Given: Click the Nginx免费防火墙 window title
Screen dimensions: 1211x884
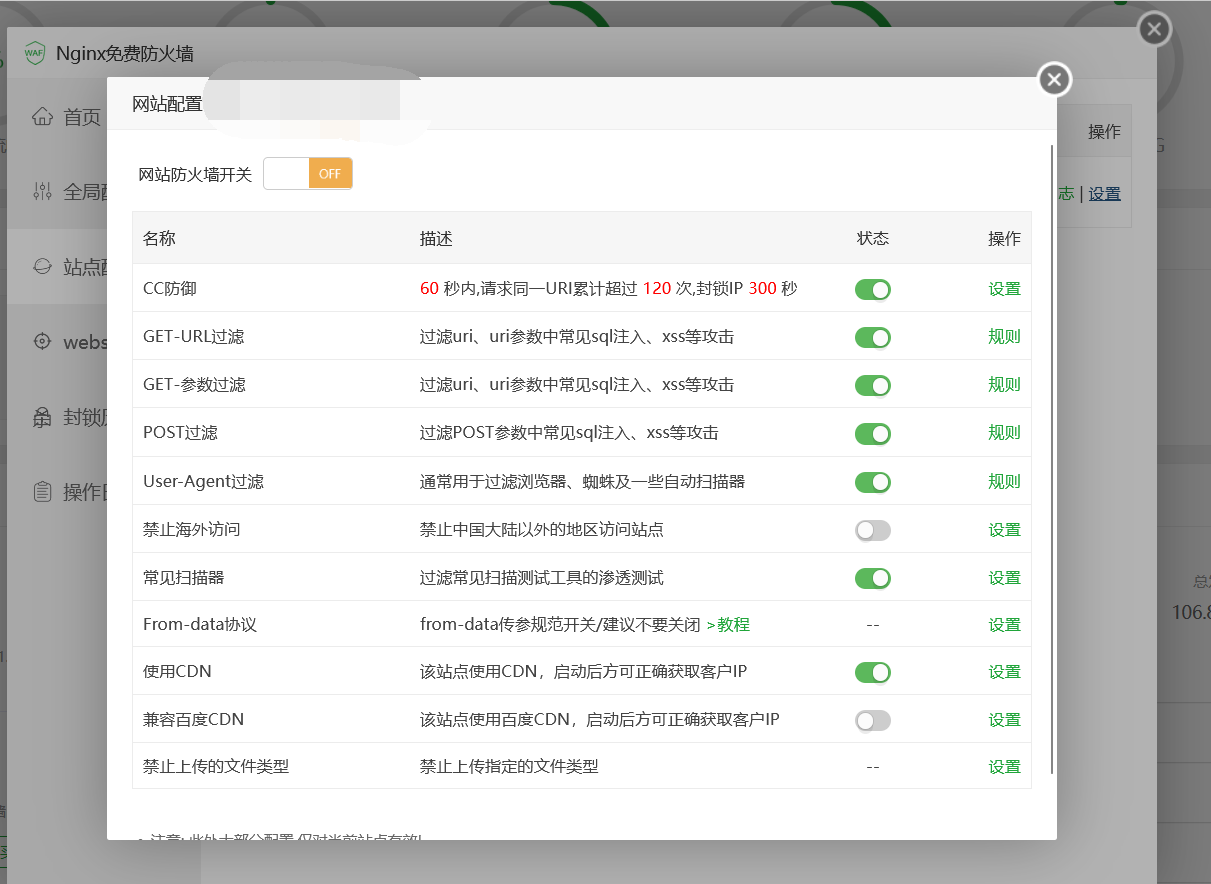Looking at the screenshot, I should click(x=125, y=54).
